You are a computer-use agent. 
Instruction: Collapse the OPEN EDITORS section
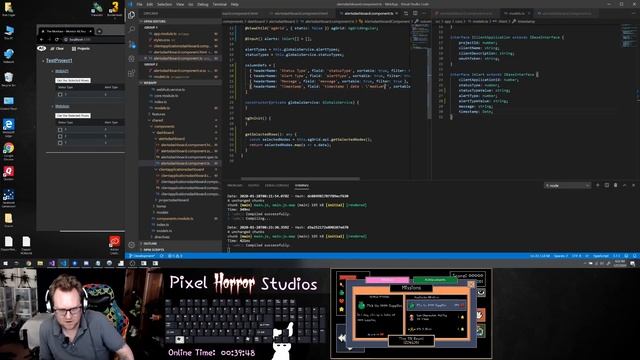pos(180,21)
